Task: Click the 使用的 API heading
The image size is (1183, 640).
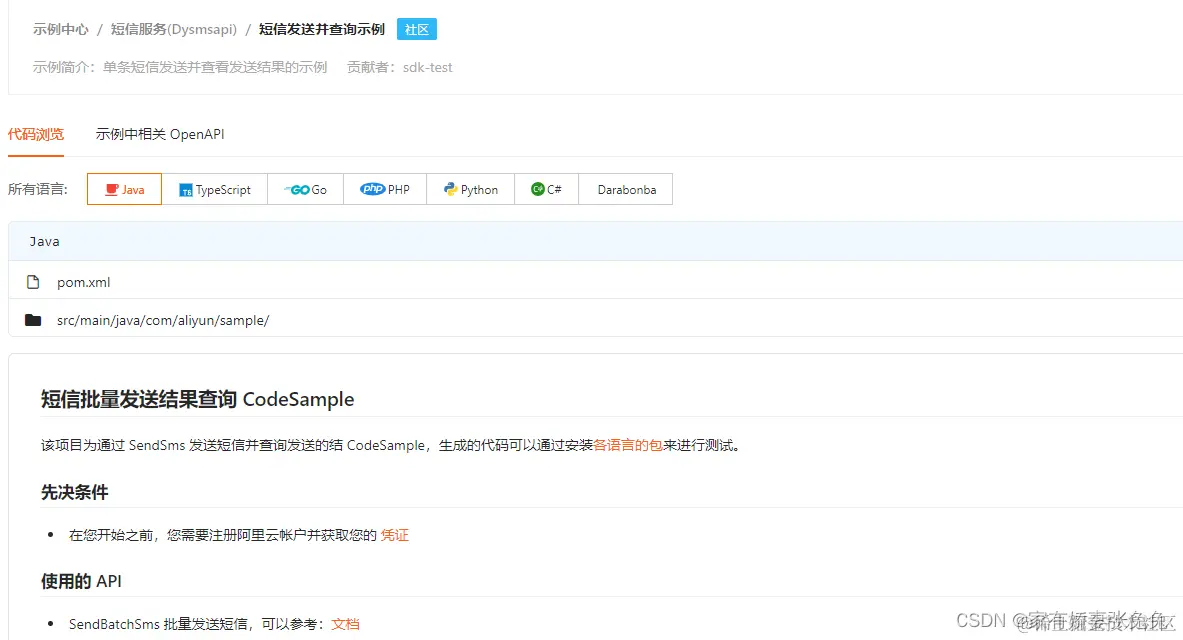Action: click(x=81, y=581)
